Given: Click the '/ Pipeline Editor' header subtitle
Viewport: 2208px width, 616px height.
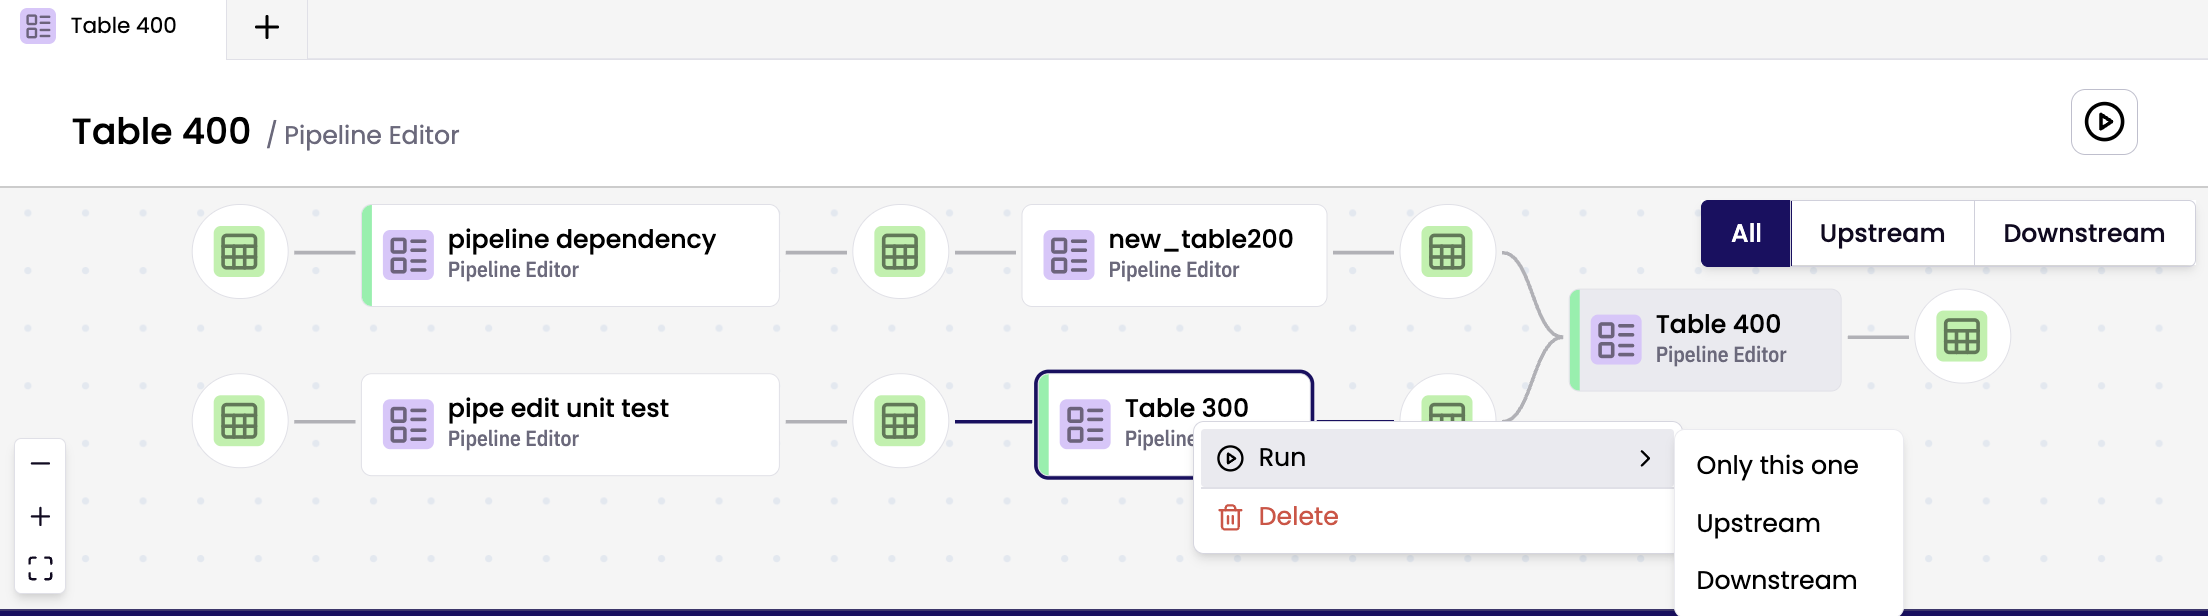Looking at the screenshot, I should [x=362, y=135].
